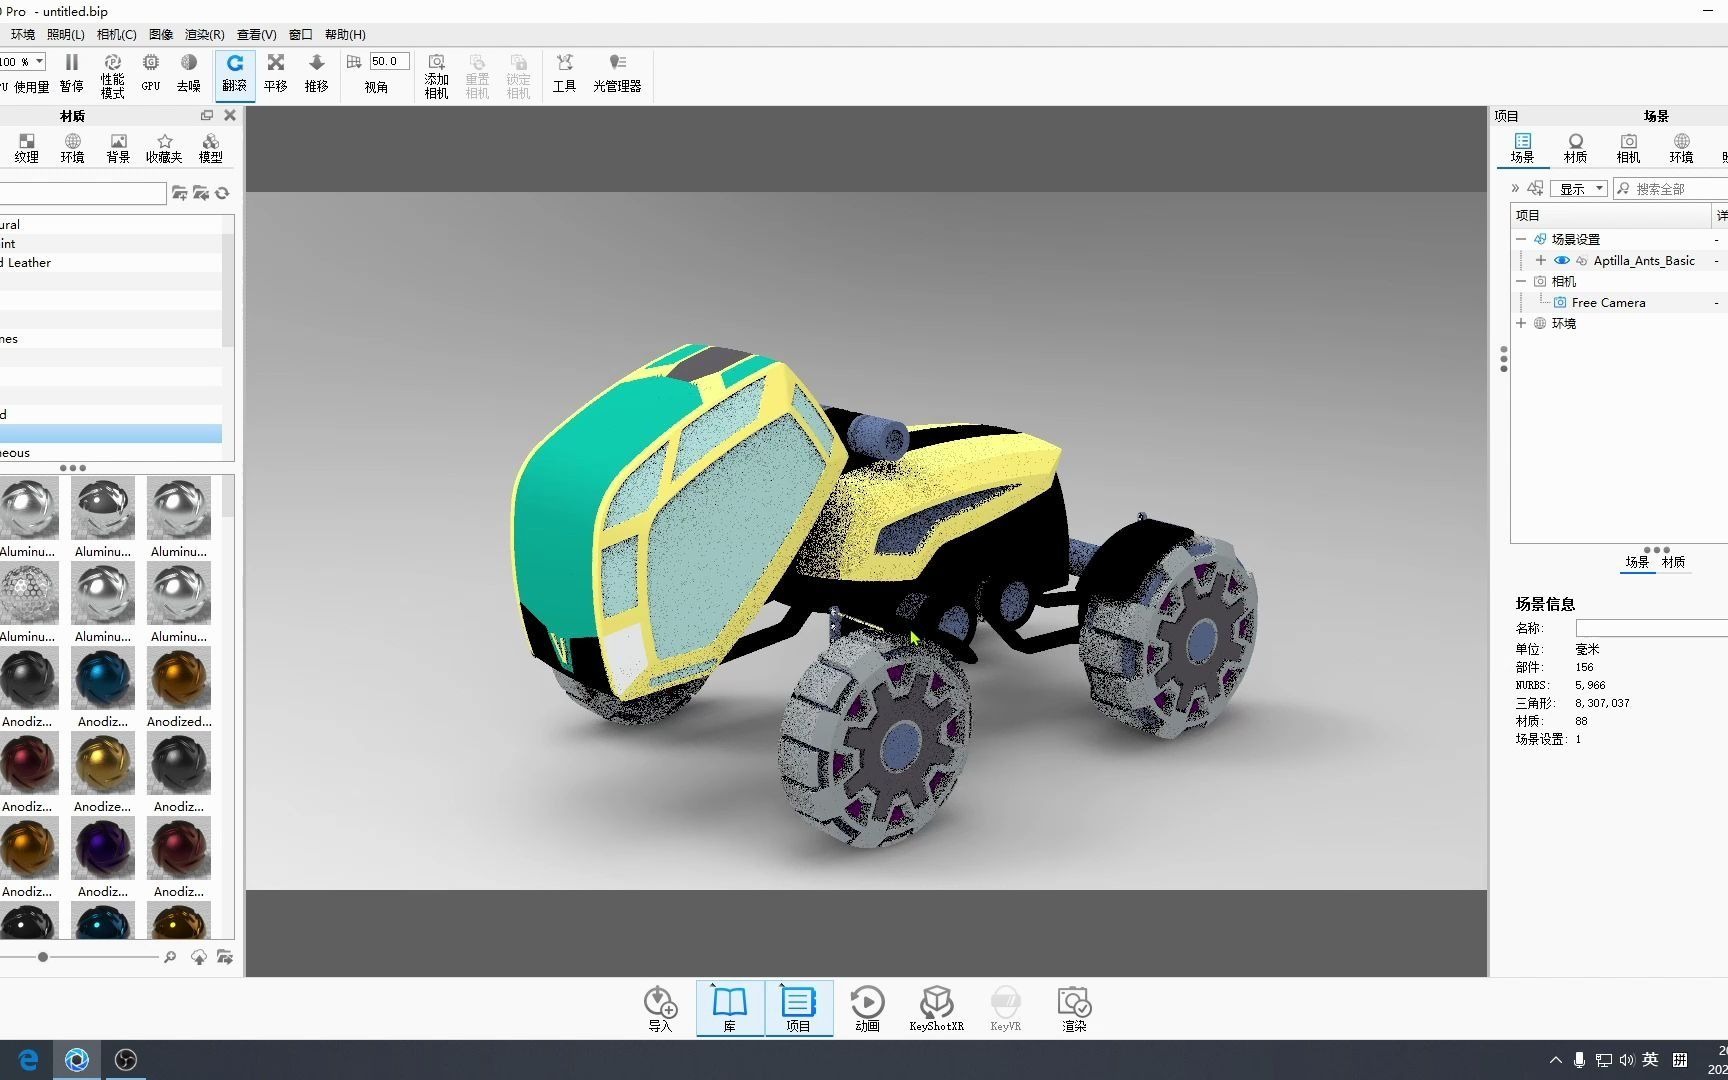
Task: Show hidden system tray icons
Action: coord(1555,1060)
